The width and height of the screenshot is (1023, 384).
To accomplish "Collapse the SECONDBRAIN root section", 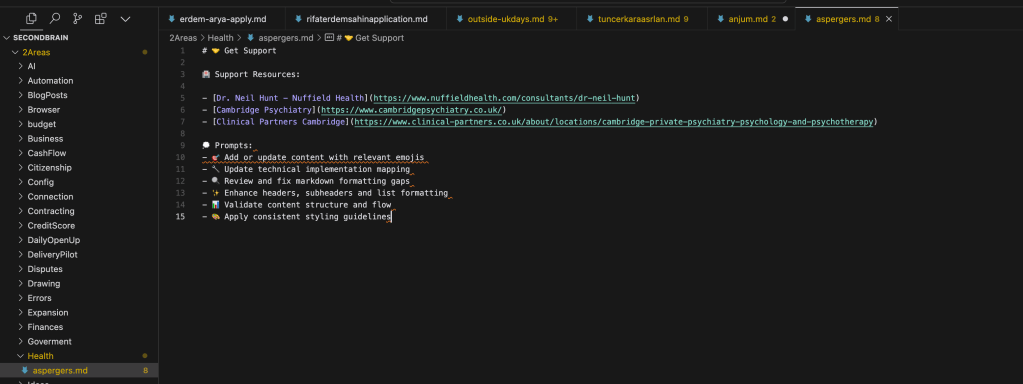I will click(40, 38).
